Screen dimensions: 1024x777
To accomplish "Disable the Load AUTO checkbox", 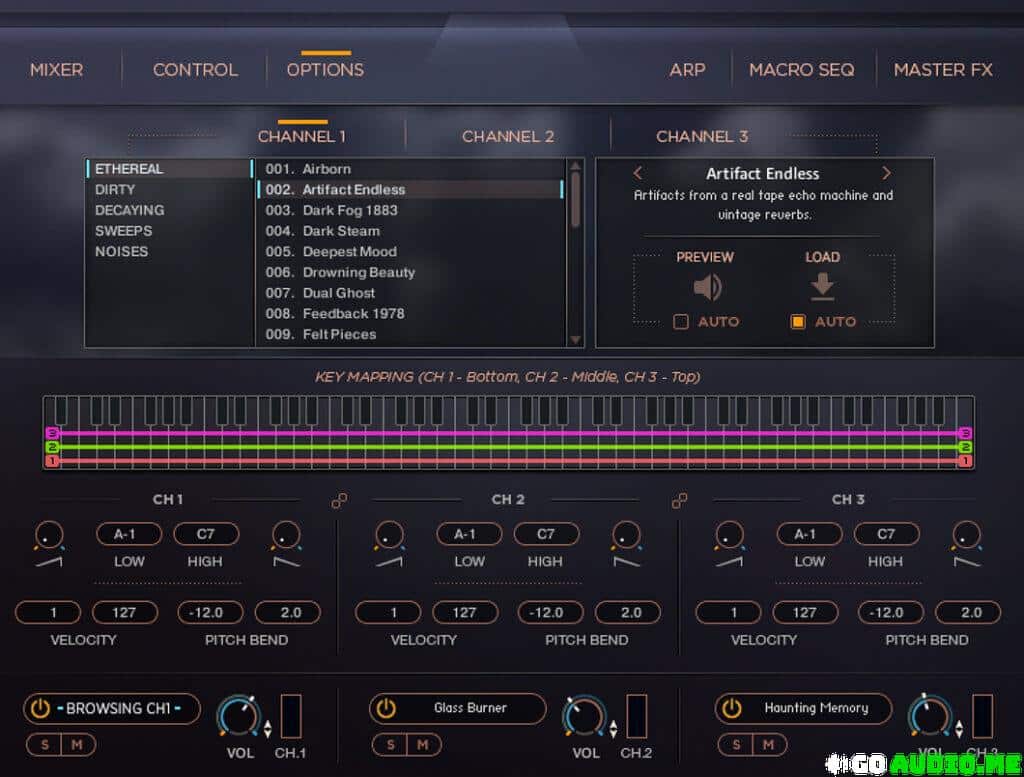I will pos(798,322).
